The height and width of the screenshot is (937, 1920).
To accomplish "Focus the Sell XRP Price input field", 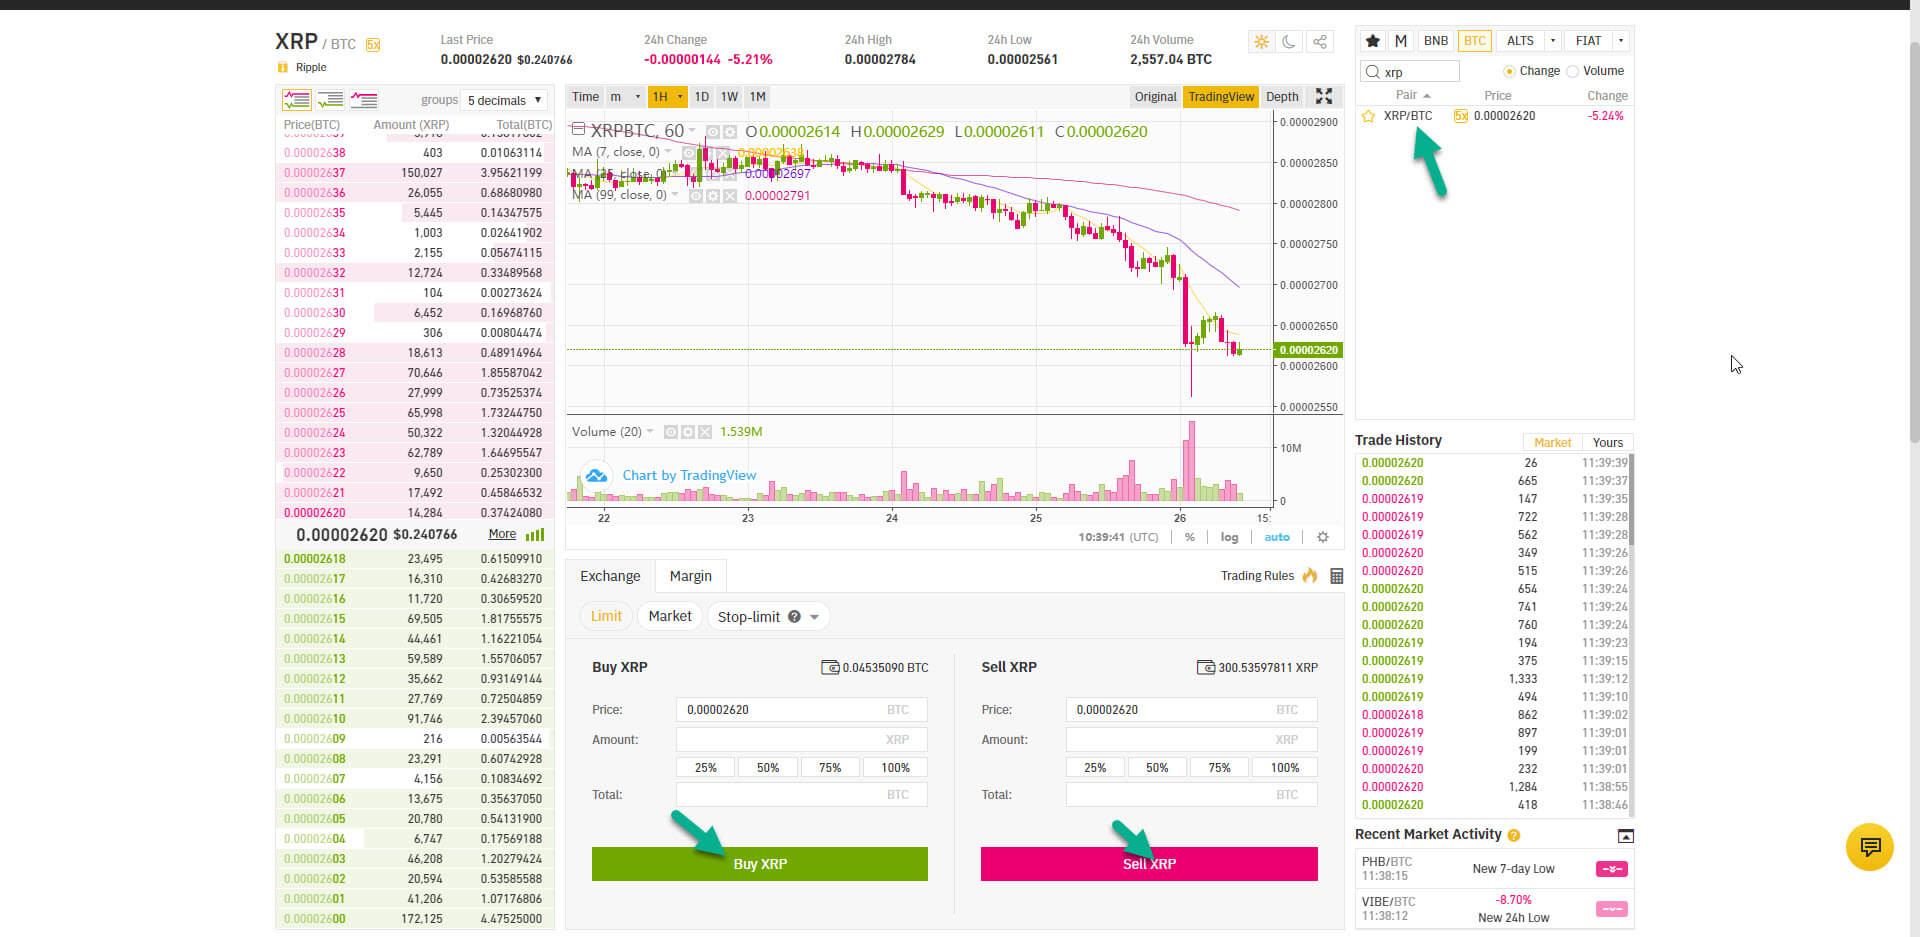I will click(x=1191, y=710).
